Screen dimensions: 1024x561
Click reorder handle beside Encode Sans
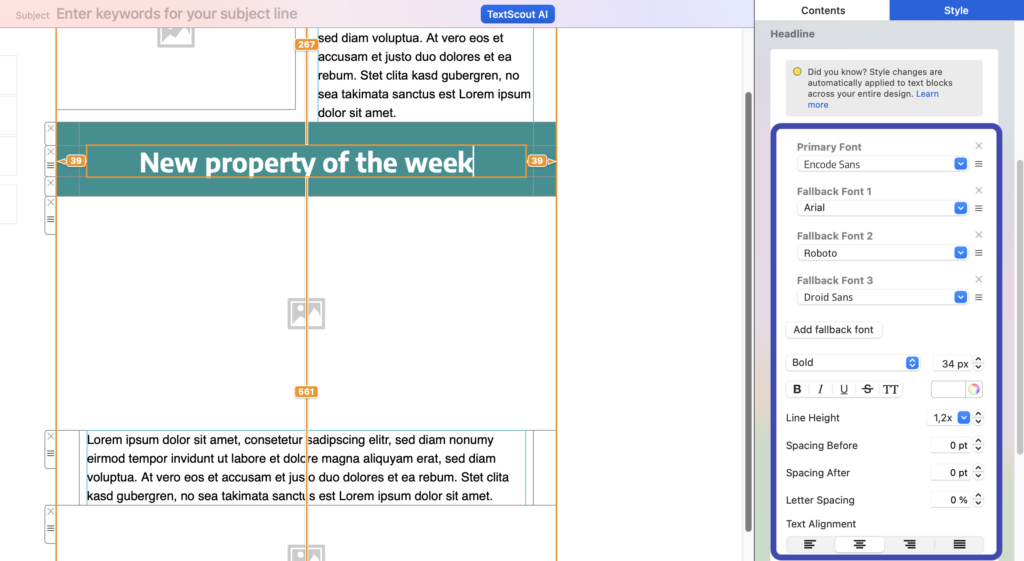point(979,164)
